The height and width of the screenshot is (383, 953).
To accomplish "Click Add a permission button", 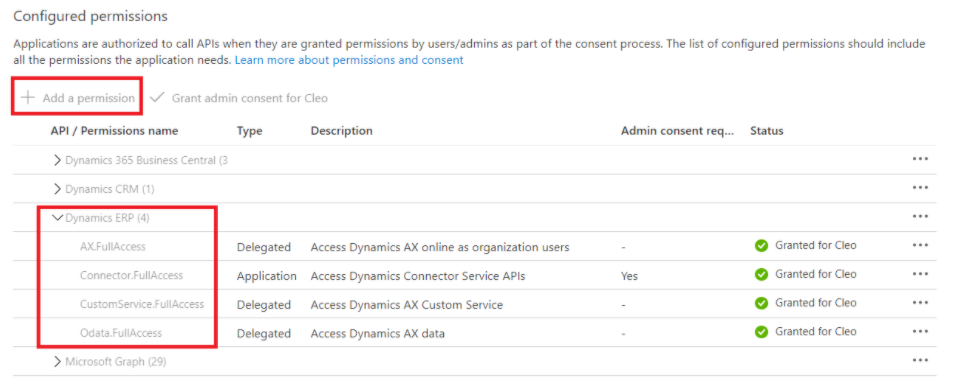I will click(x=78, y=98).
